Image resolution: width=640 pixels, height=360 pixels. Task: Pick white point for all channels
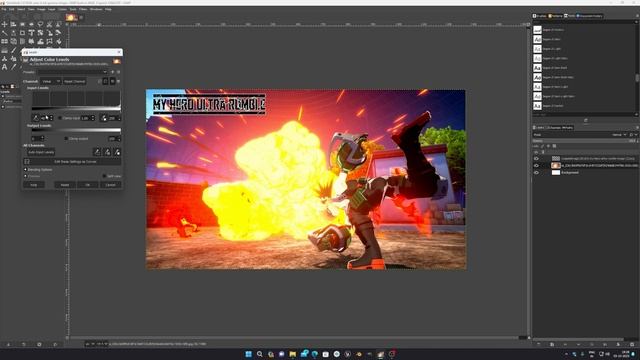[x=117, y=152]
